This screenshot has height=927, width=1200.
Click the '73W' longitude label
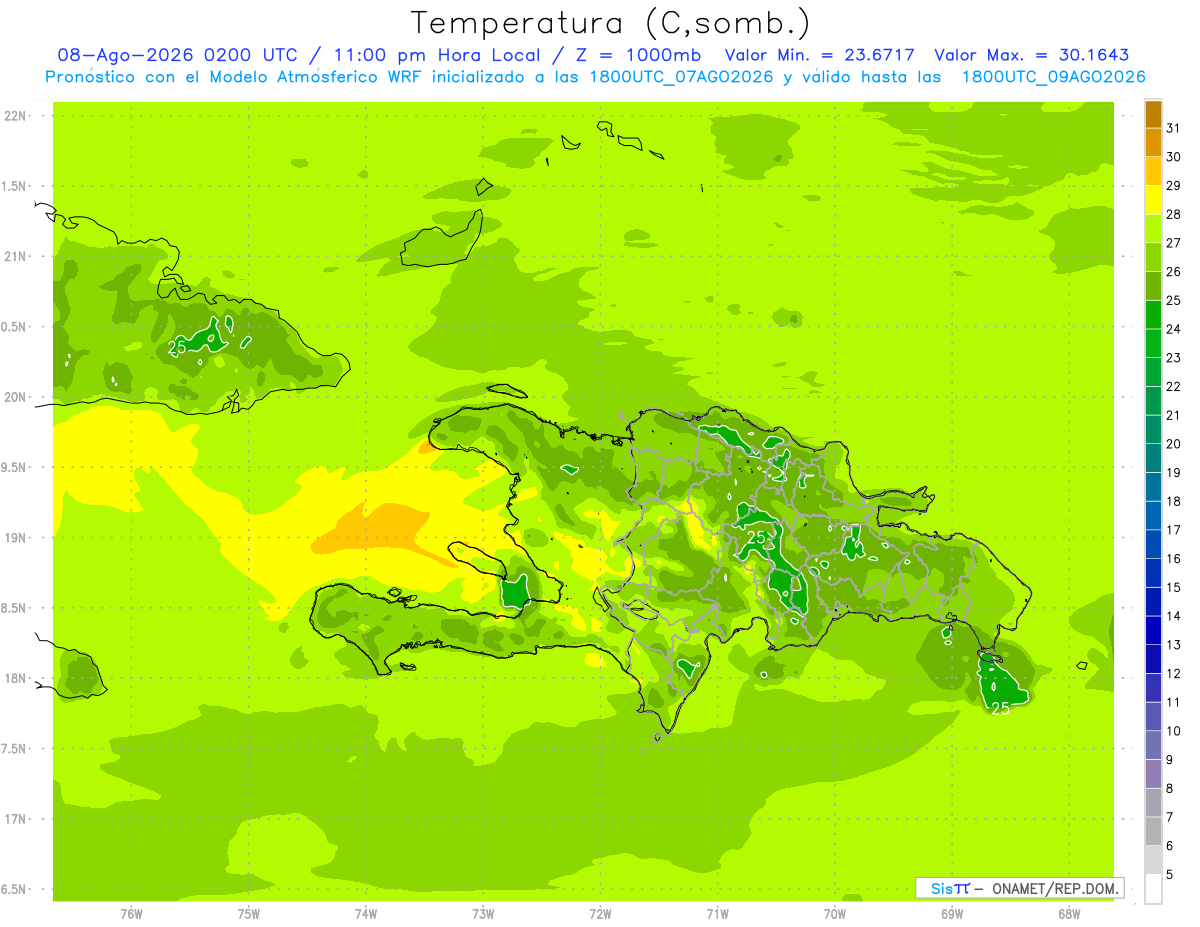(483, 914)
